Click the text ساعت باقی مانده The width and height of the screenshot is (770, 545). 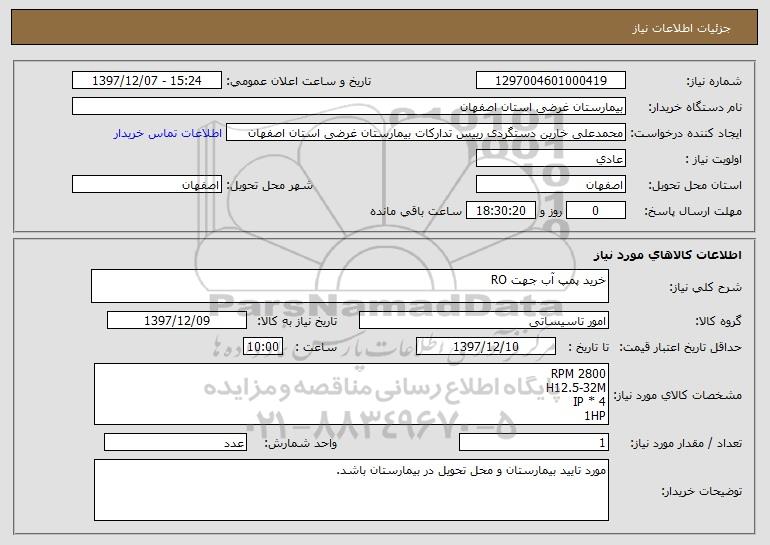(x=415, y=211)
